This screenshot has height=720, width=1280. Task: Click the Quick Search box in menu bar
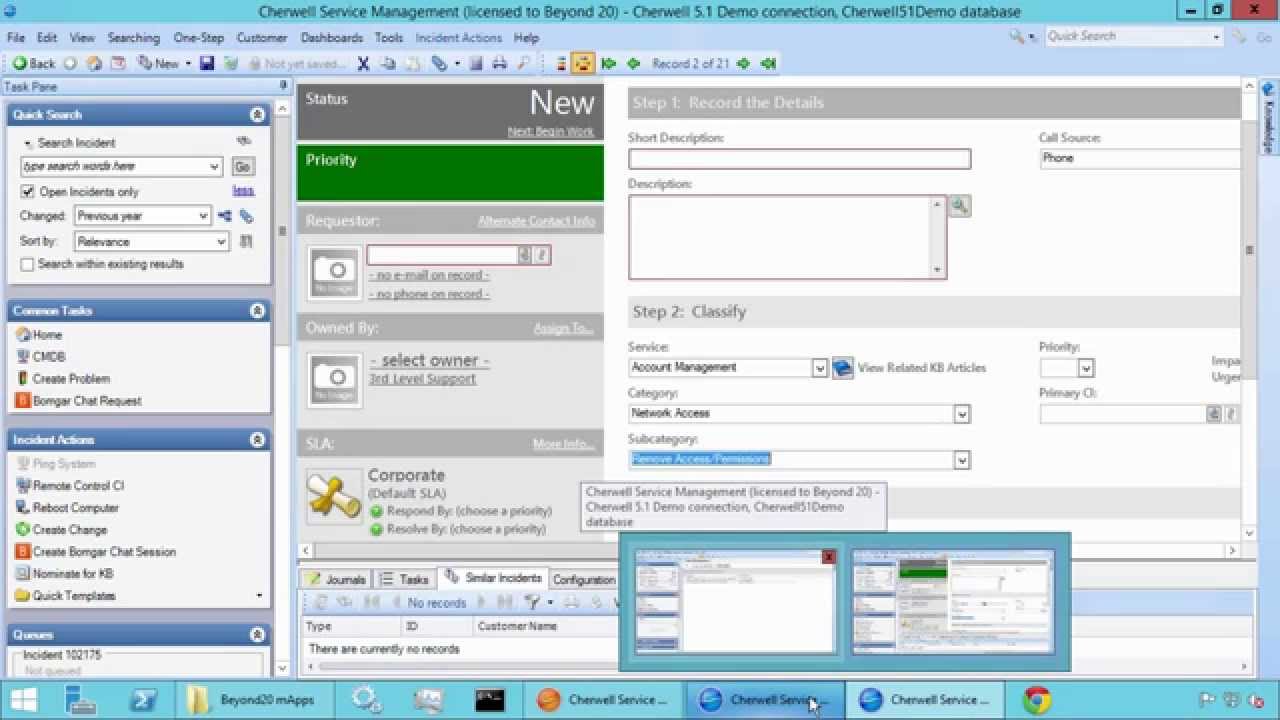[1133, 37]
